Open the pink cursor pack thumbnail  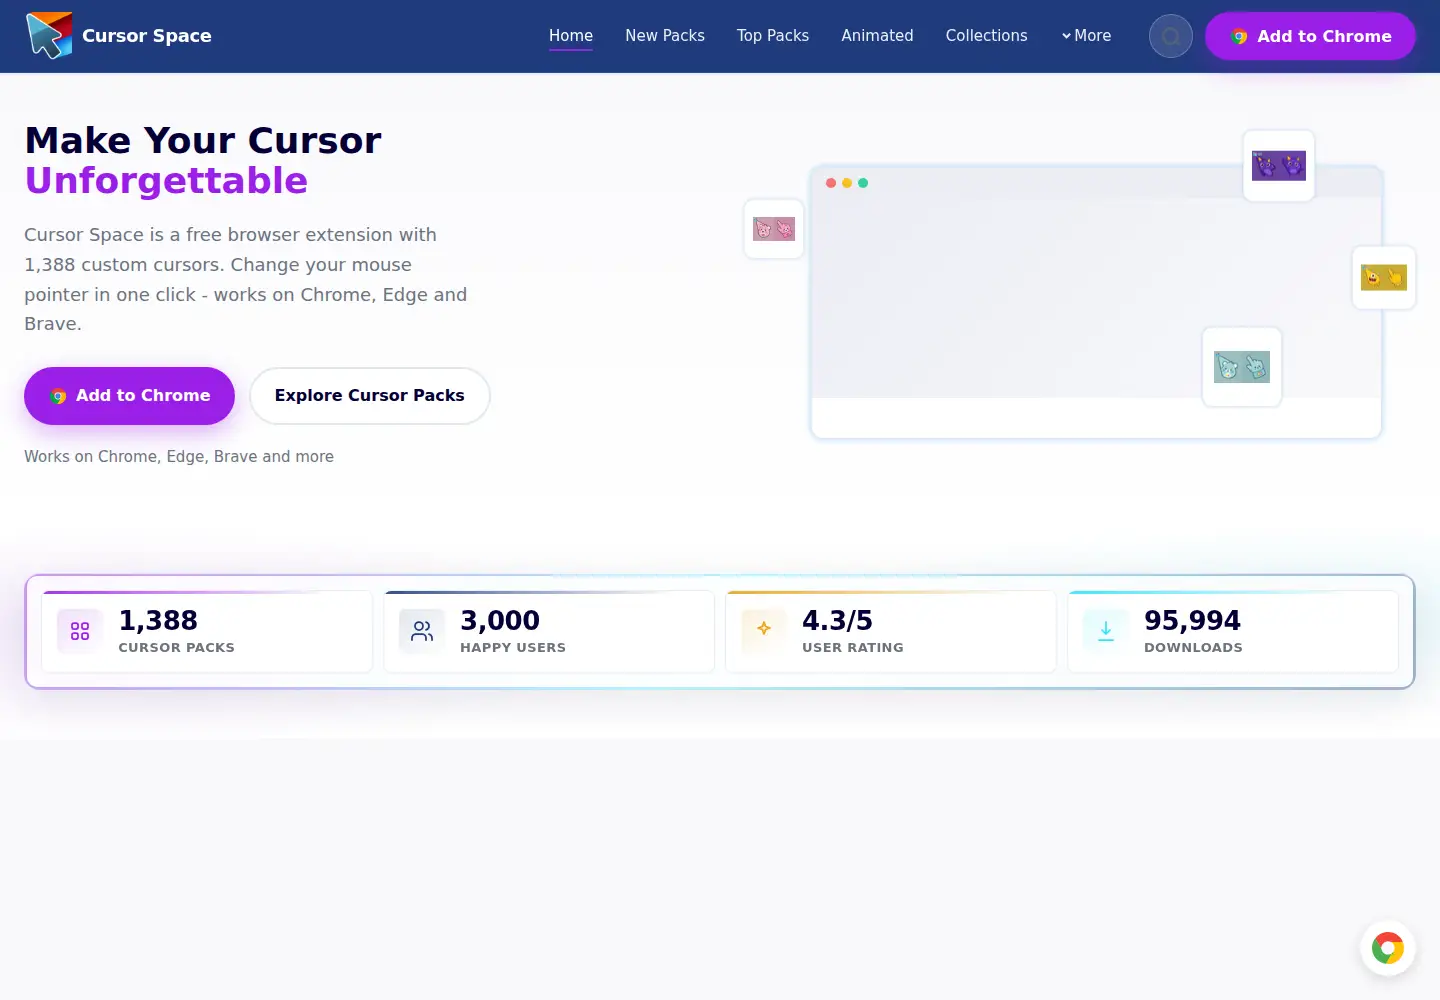(x=774, y=229)
